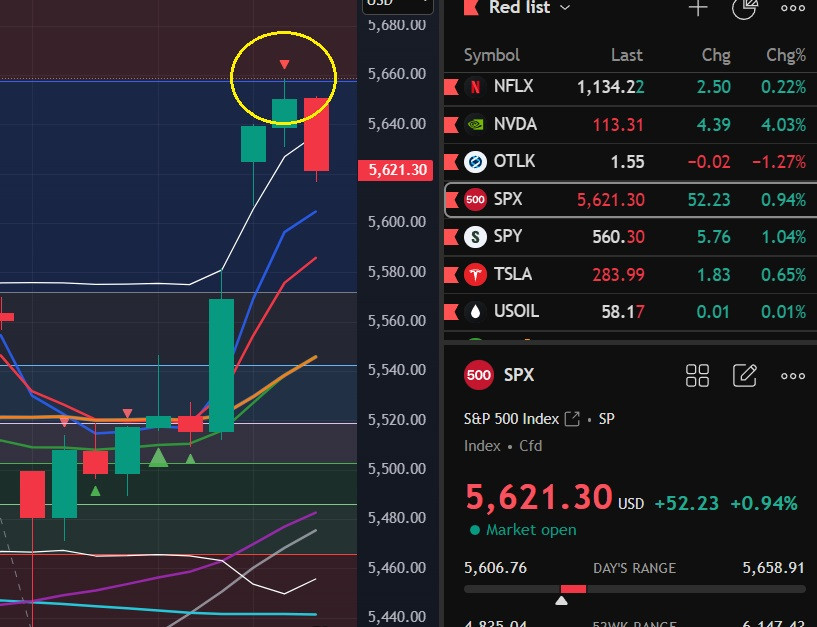Open the details panel grid view icon

point(697,376)
